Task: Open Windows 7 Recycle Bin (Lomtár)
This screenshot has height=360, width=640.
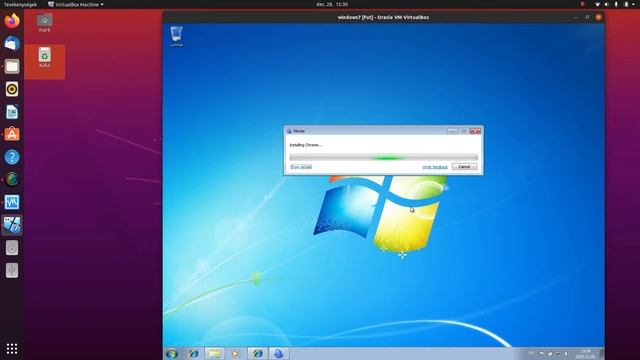Action: [176, 36]
